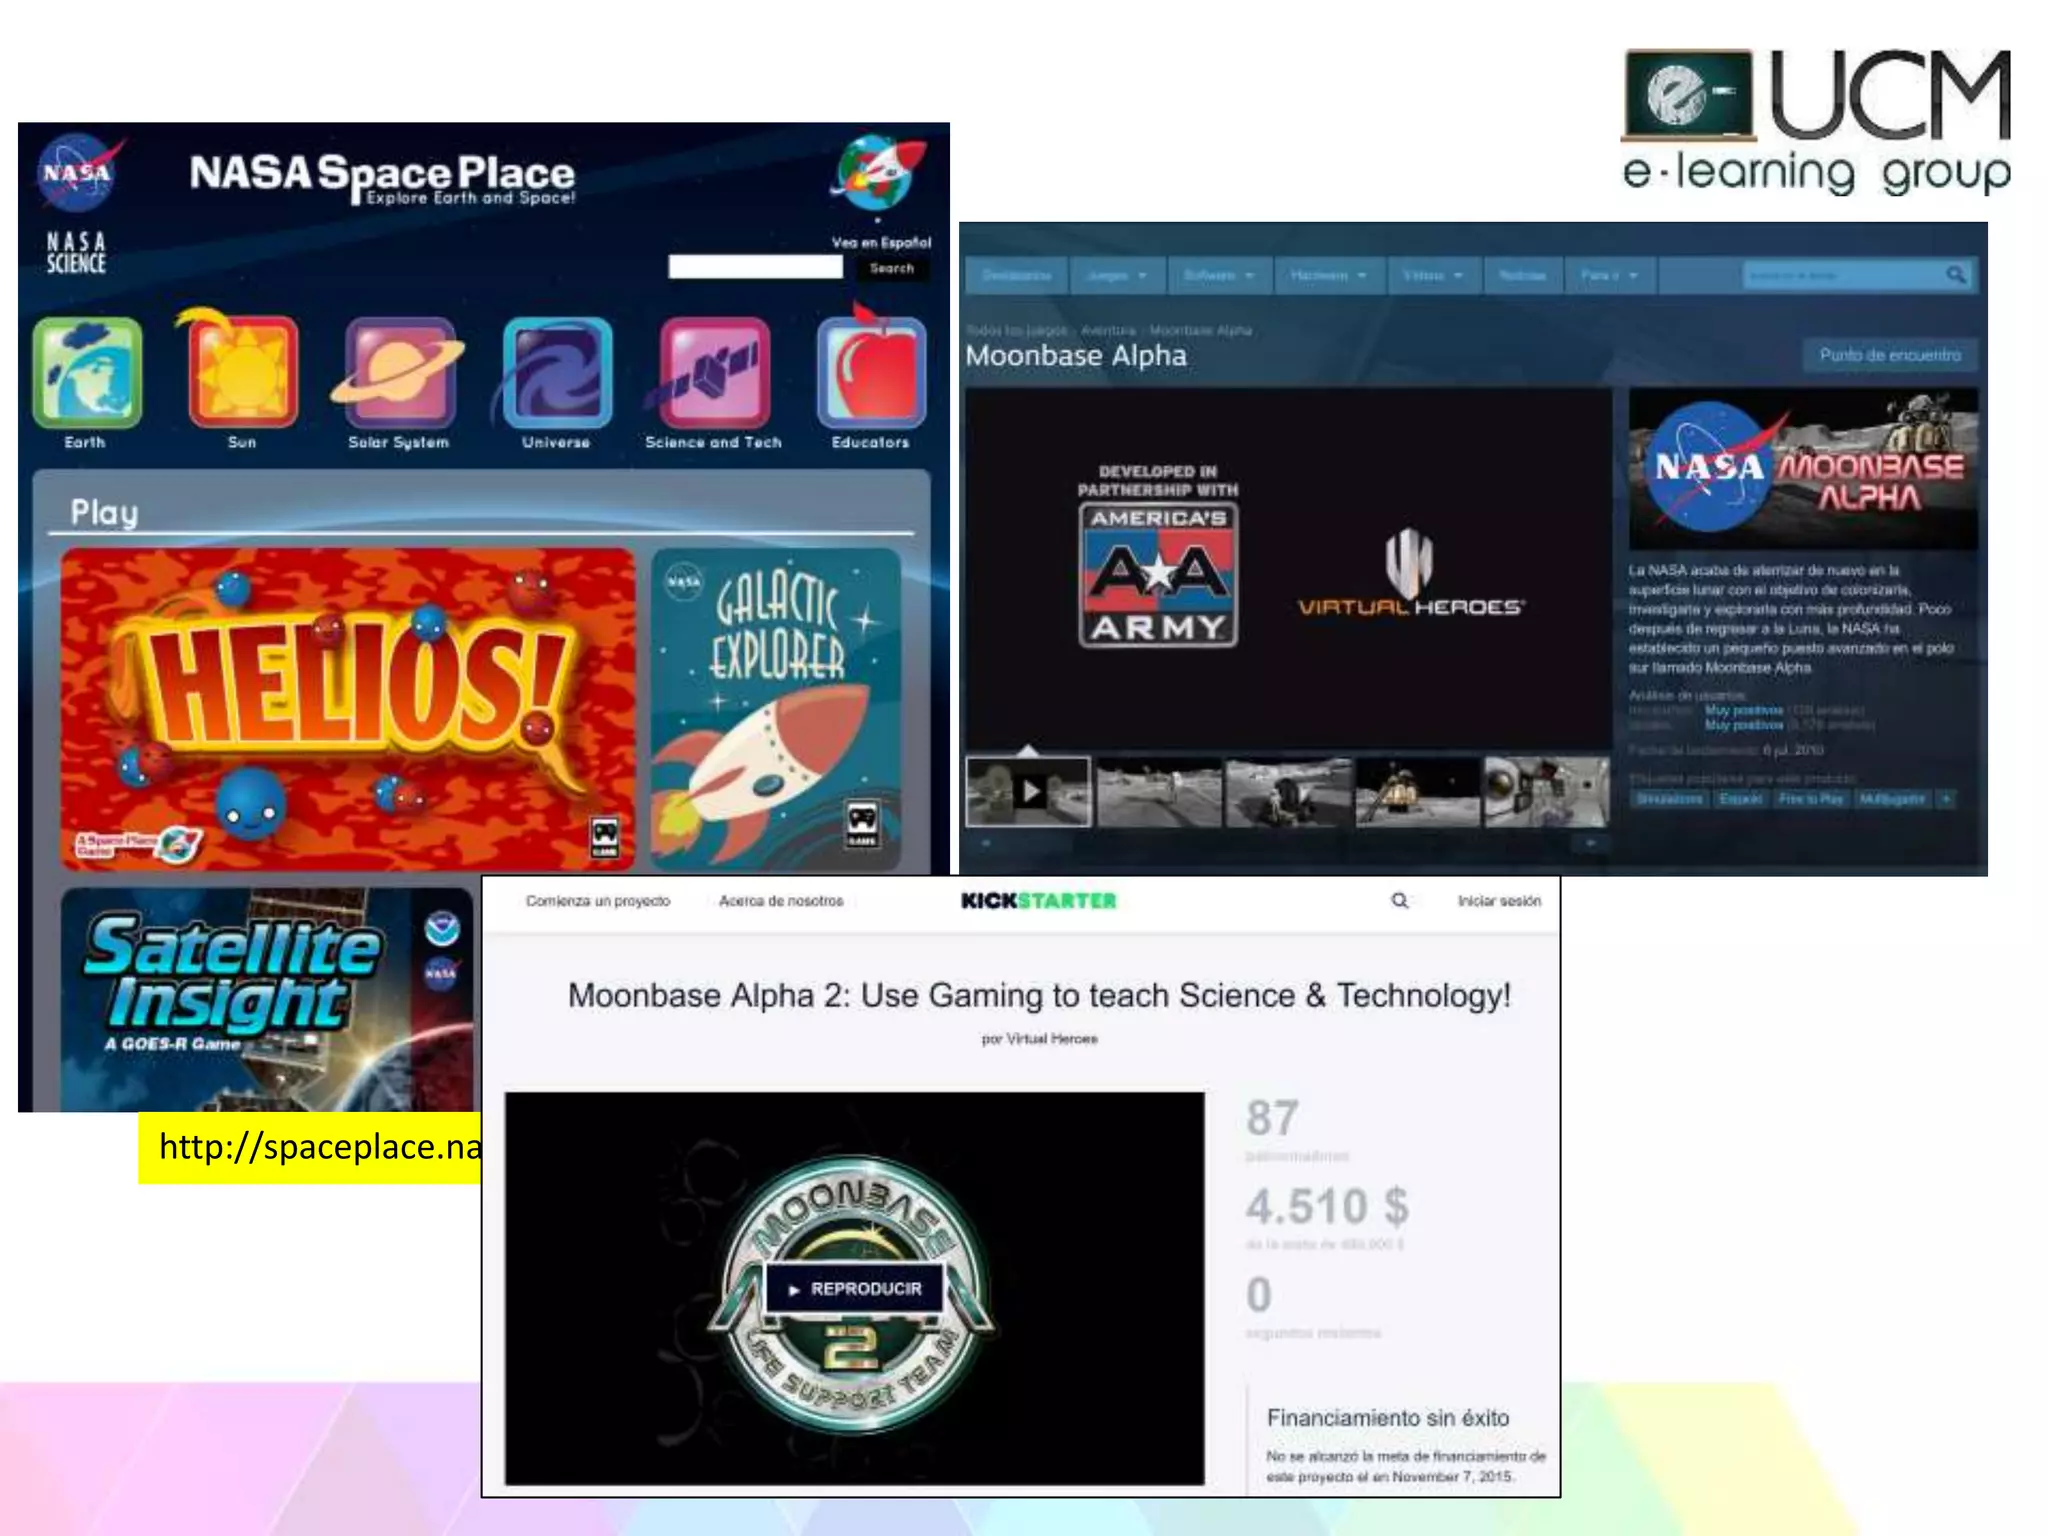
Task: Click the Search button on Space Place
Action: click(x=891, y=268)
